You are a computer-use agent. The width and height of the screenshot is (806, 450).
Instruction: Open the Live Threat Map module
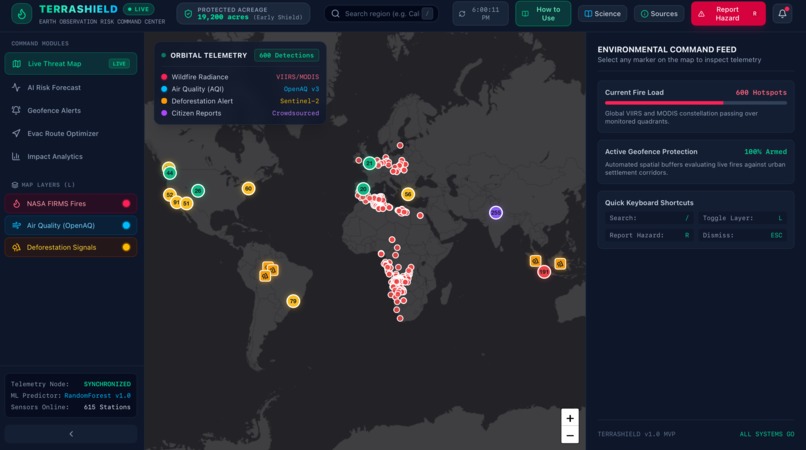(x=71, y=64)
